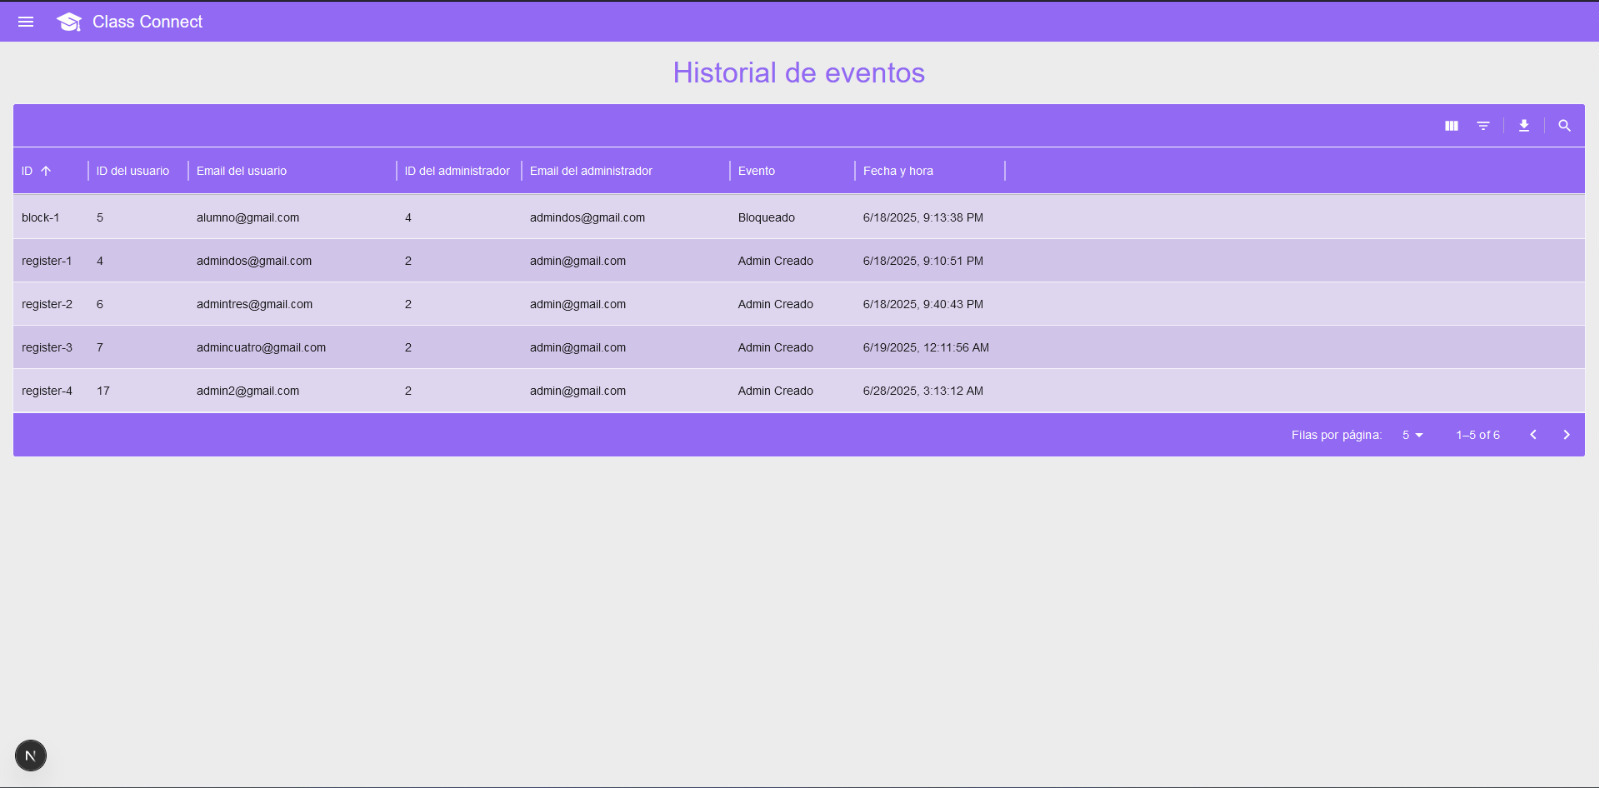Click the 6/18/2025, 9:10:51 PM timestamp
The image size is (1599, 788).
(923, 261)
